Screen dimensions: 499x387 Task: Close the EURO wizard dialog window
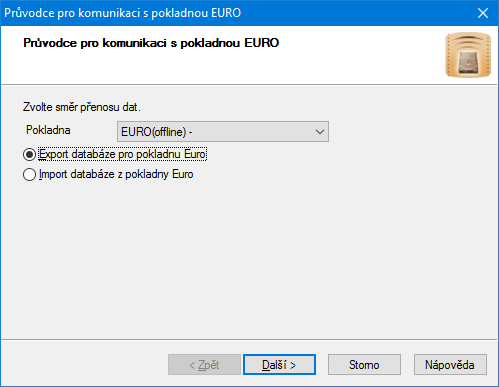(483, 13)
